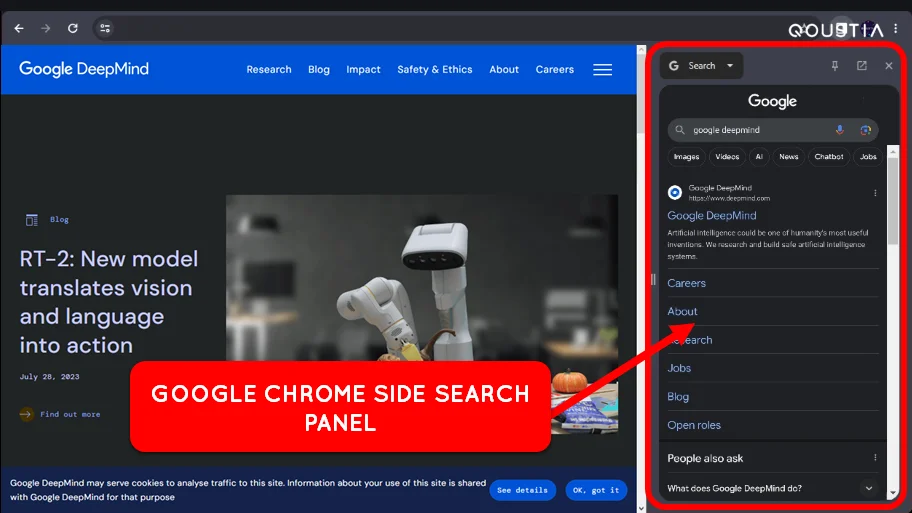The height and width of the screenshot is (513, 912).
Task: Select News filter chip
Action: pyautogui.click(x=789, y=156)
